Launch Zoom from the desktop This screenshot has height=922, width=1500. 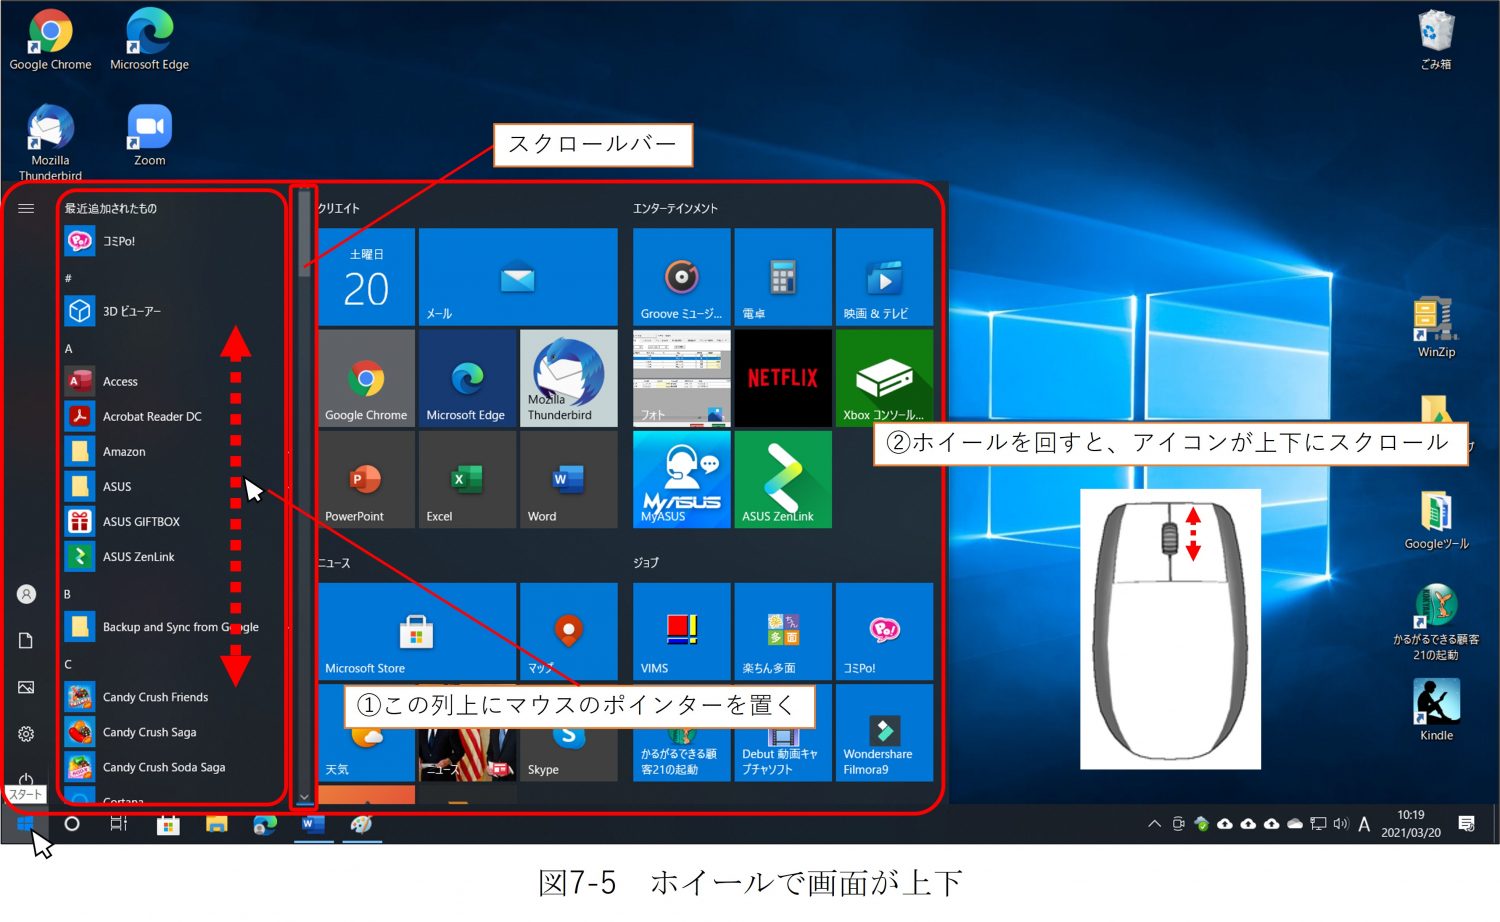(149, 135)
